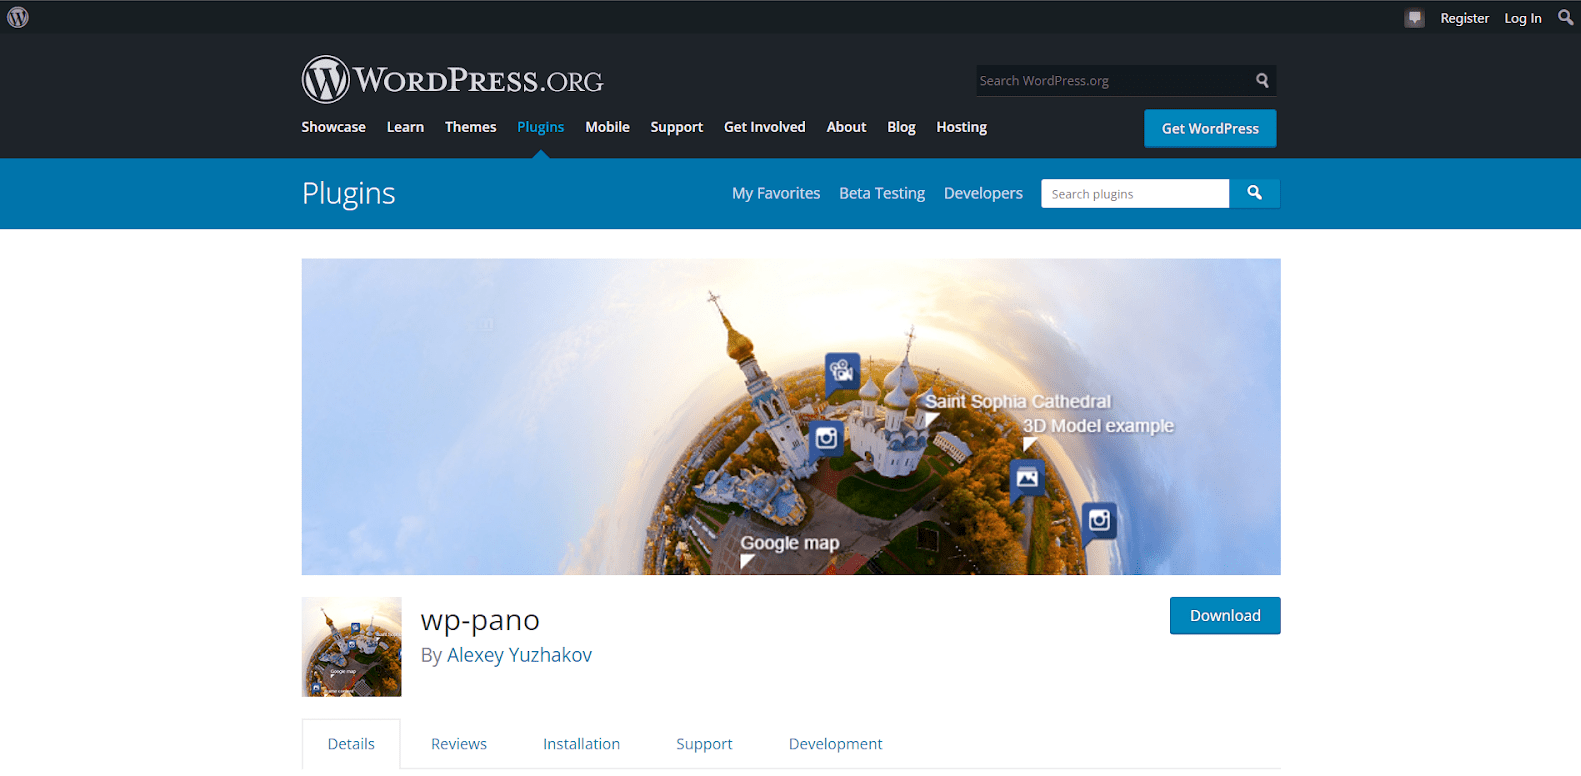This screenshot has width=1581, height=776.
Task: Open the Beta Testing link
Action: click(882, 193)
